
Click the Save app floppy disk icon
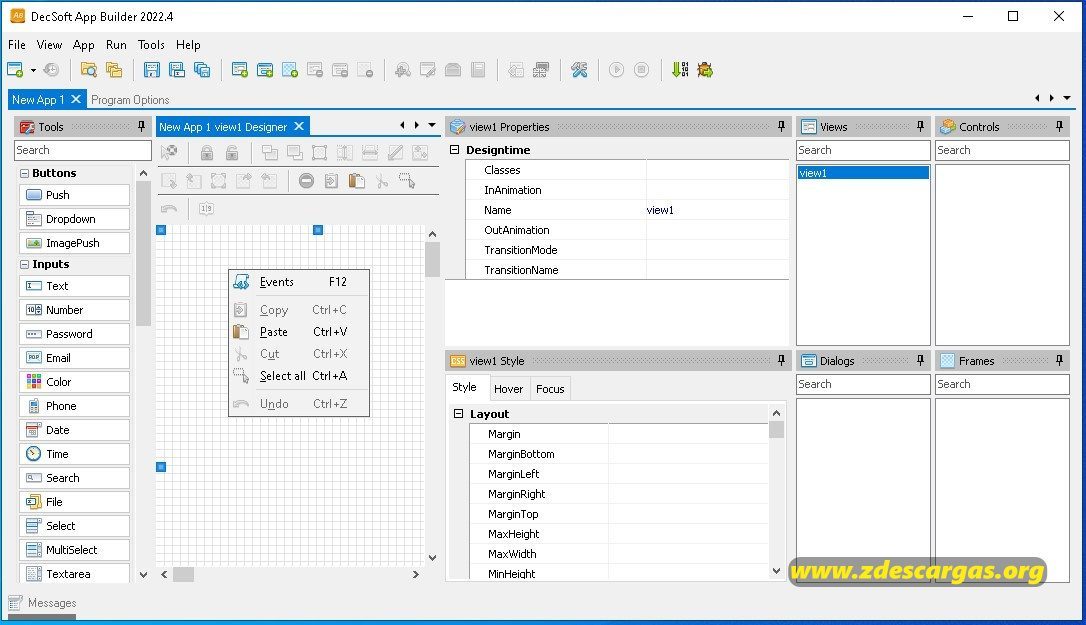pos(152,69)
